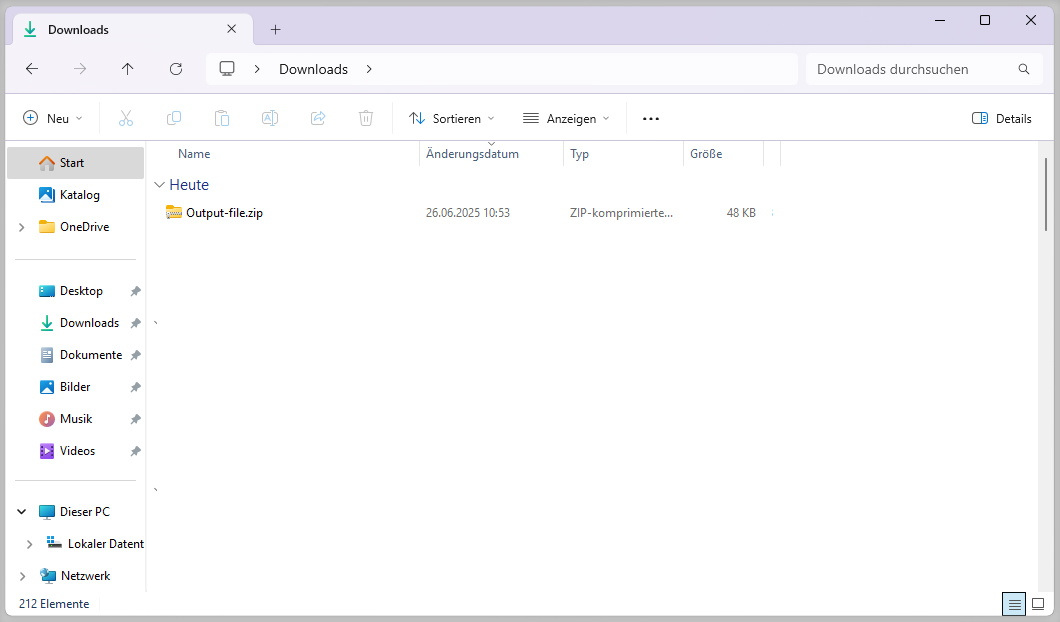Viewport: 1060px width, 622px height.
Task: Click the 212 Elemente status text
Action: pyautogui.click(x=54, y=604)
